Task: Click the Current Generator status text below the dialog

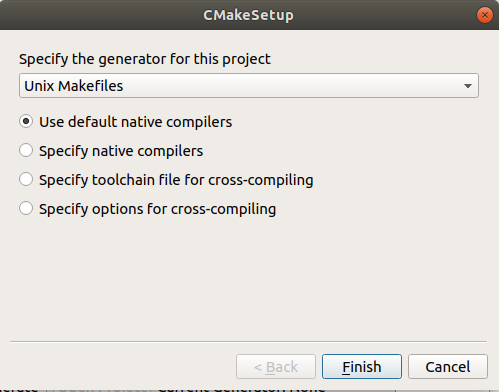Action: click(x=242, y=389)
